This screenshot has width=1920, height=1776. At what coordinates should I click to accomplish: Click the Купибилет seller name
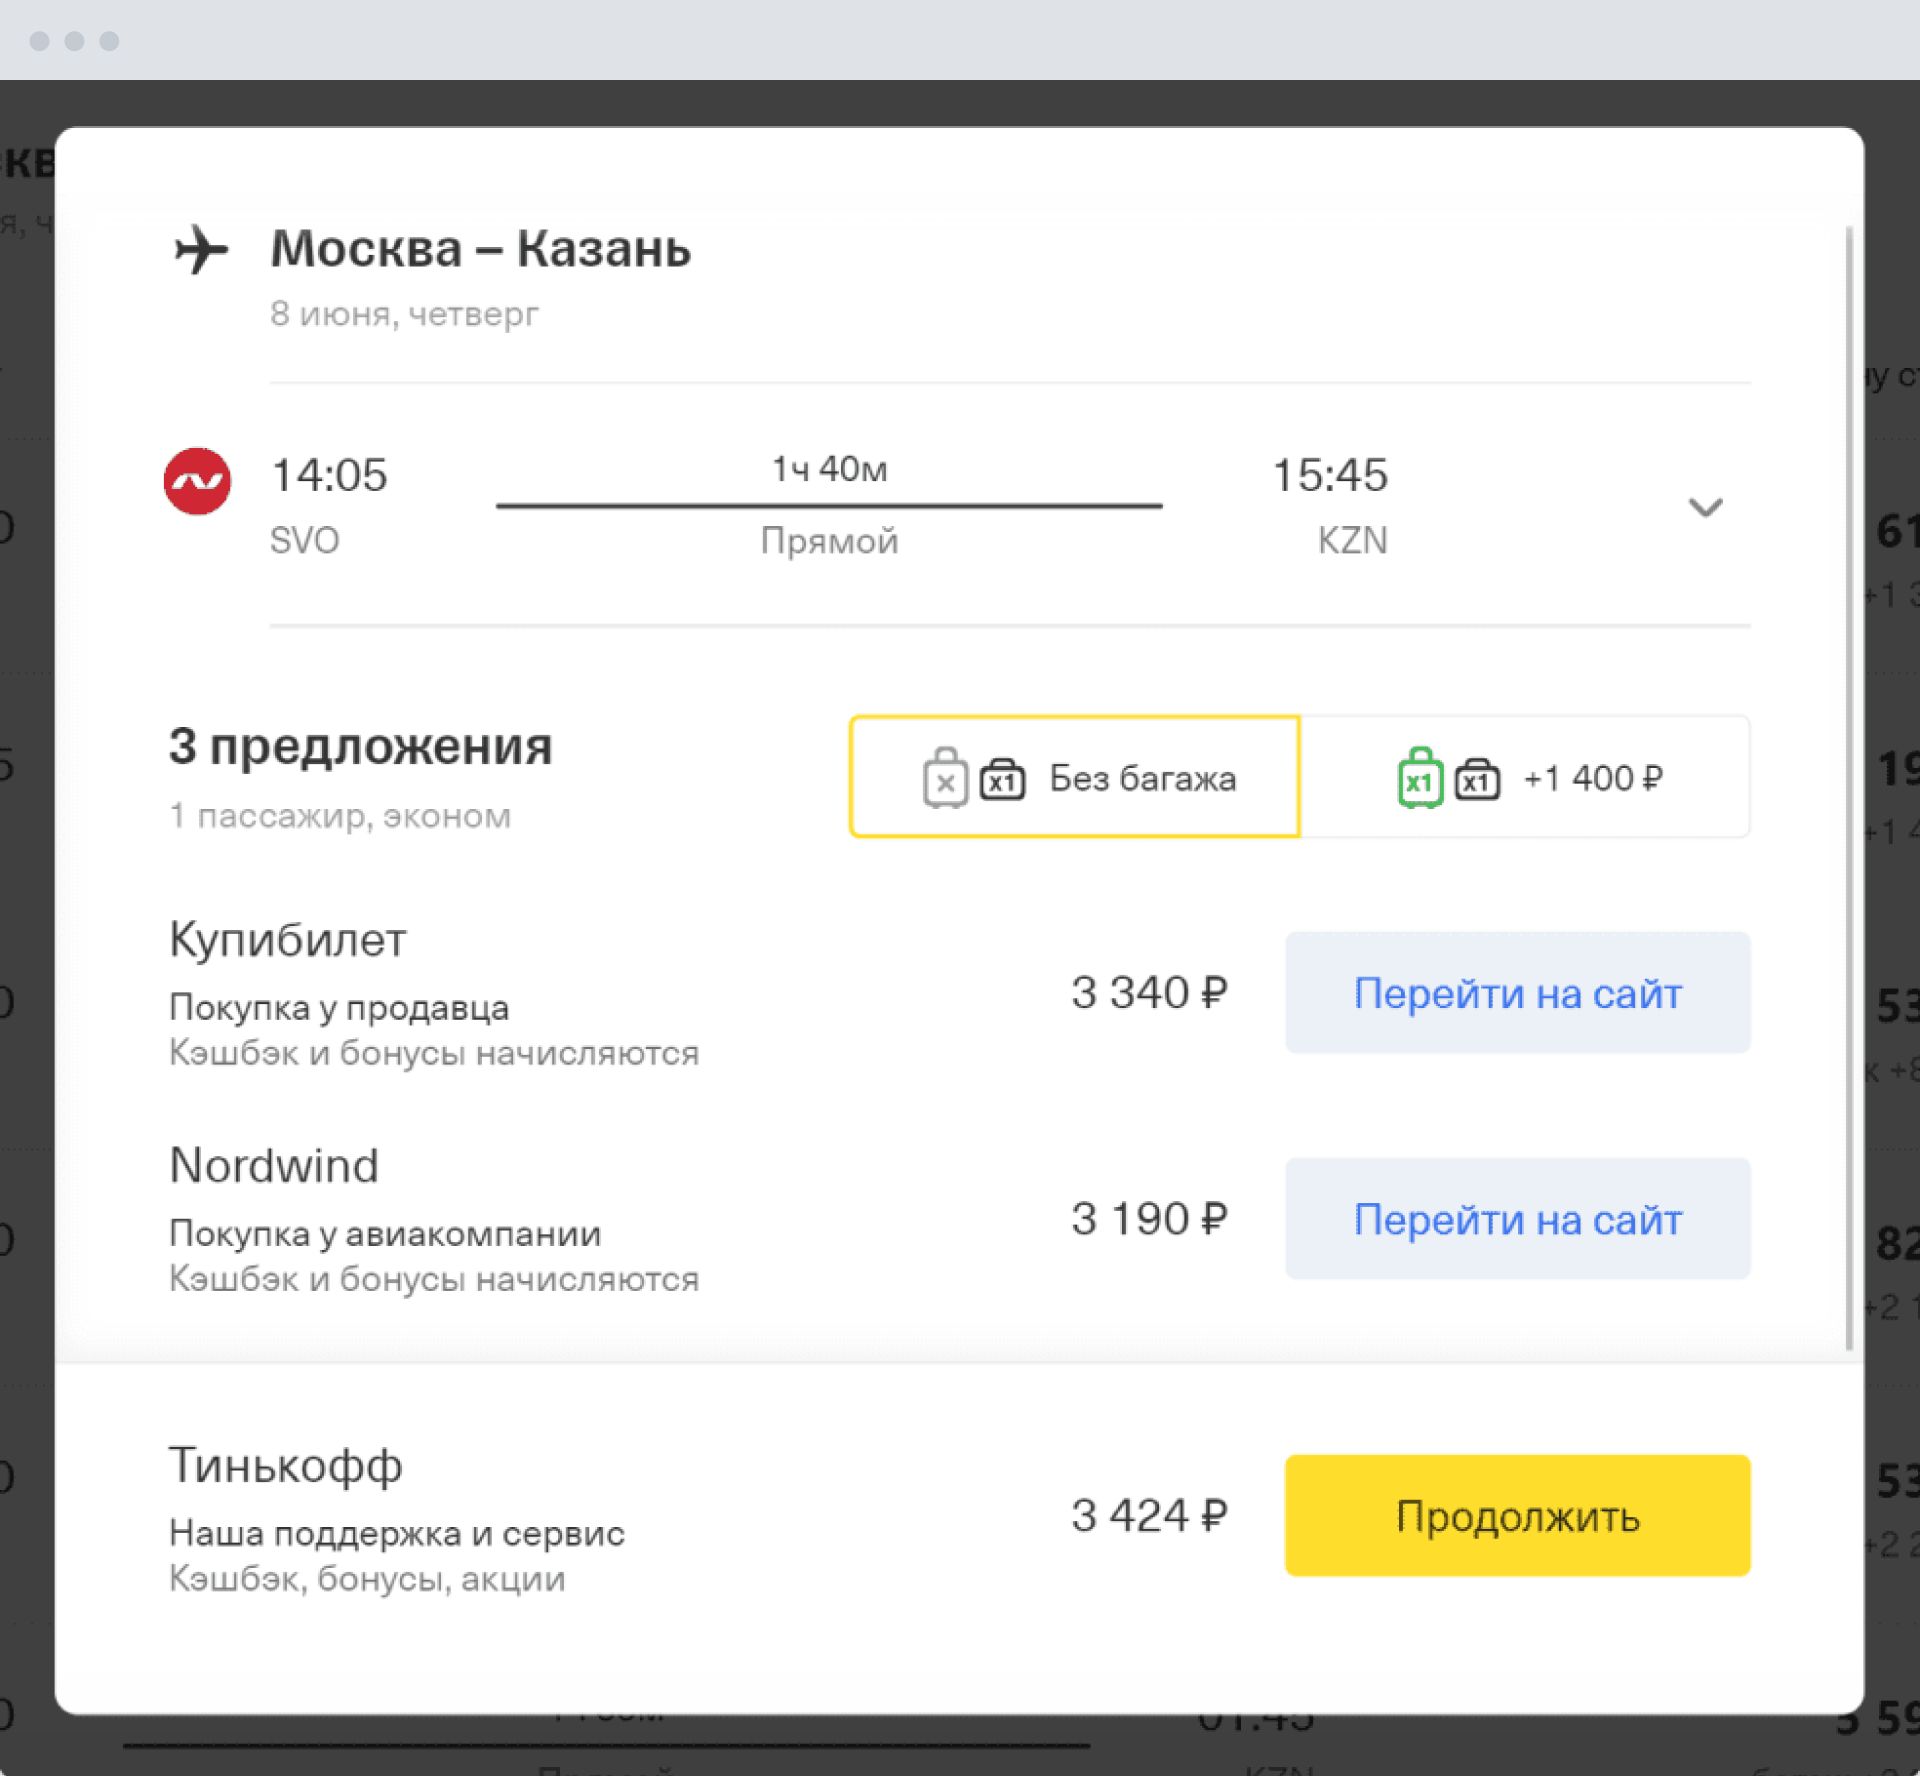[288, 940]
